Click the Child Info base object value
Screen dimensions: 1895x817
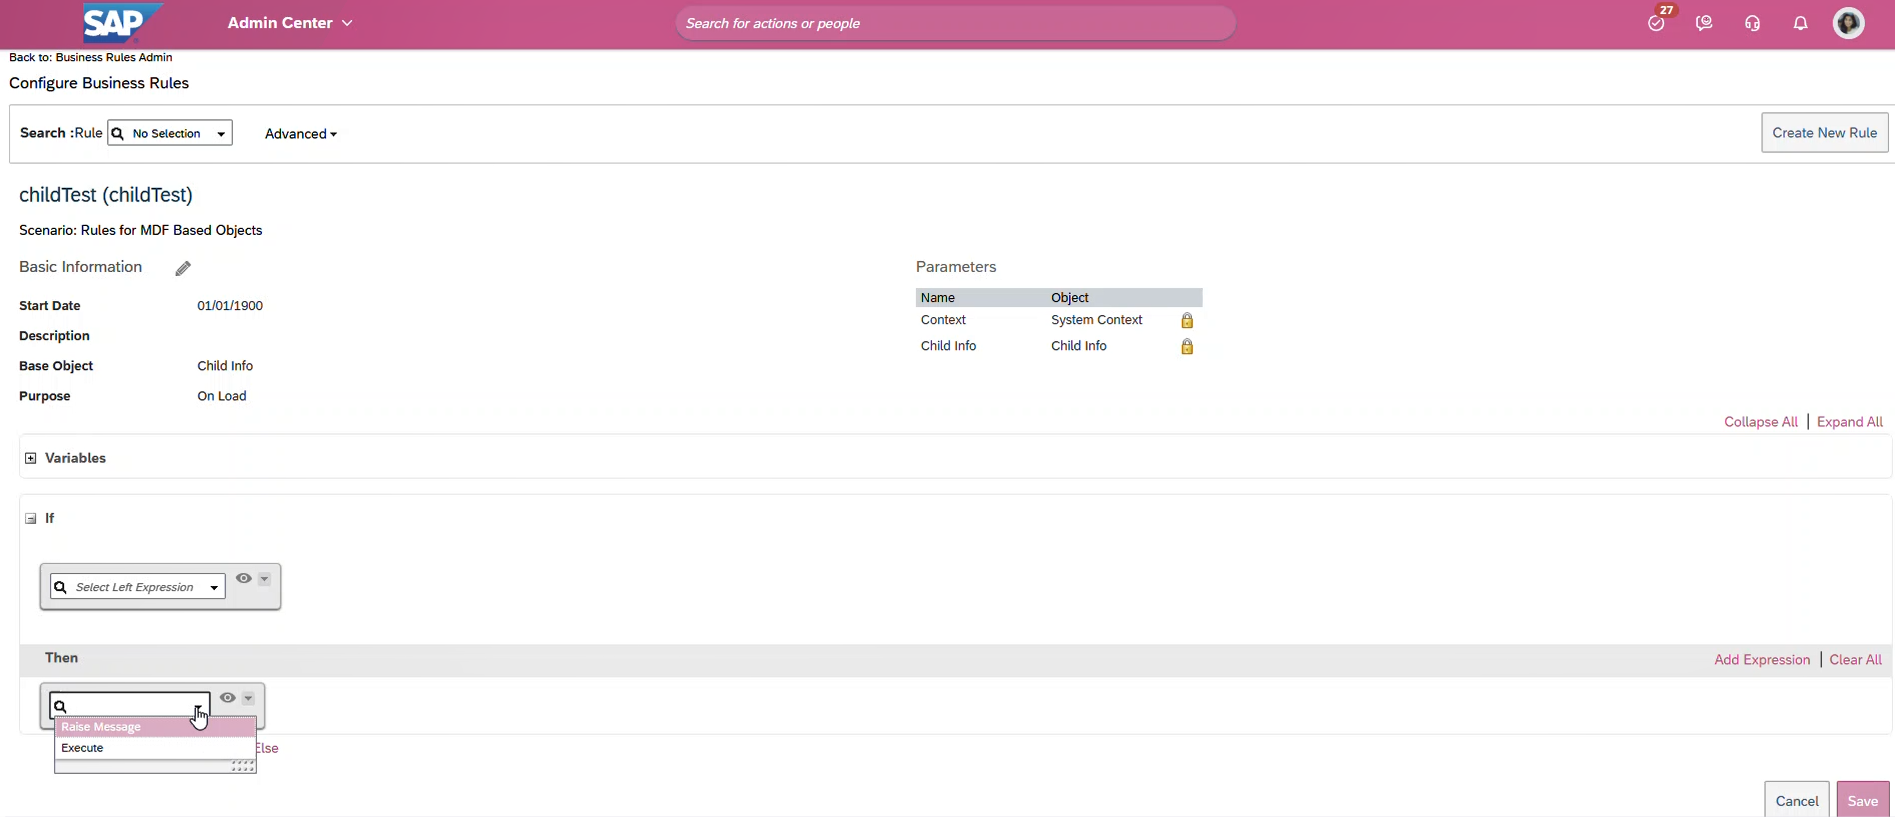225,366
